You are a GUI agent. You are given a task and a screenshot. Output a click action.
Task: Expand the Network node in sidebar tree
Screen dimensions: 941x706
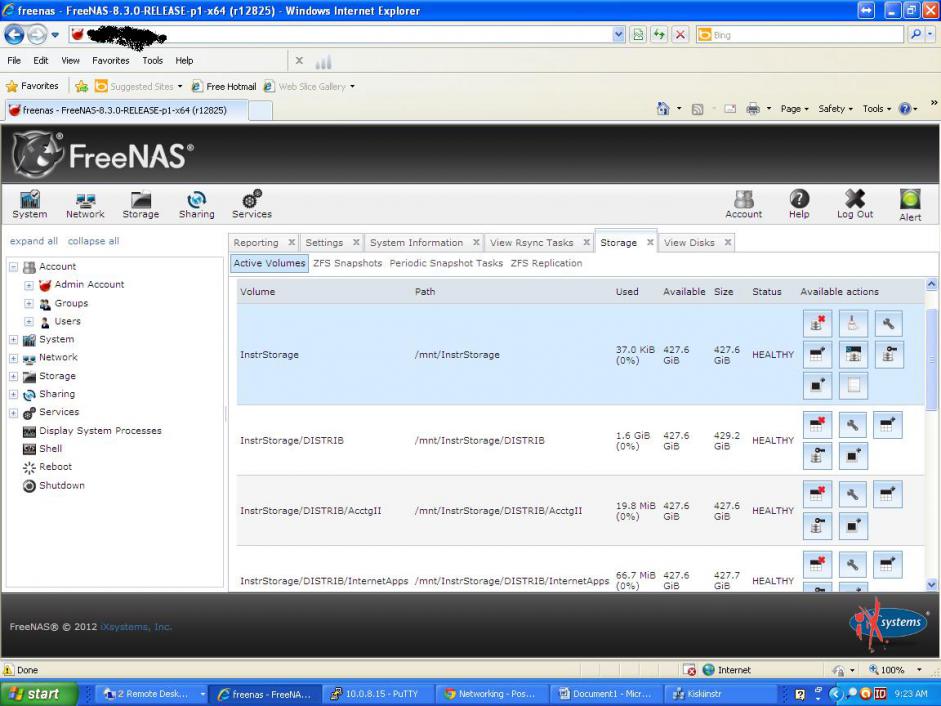[13, 358]
